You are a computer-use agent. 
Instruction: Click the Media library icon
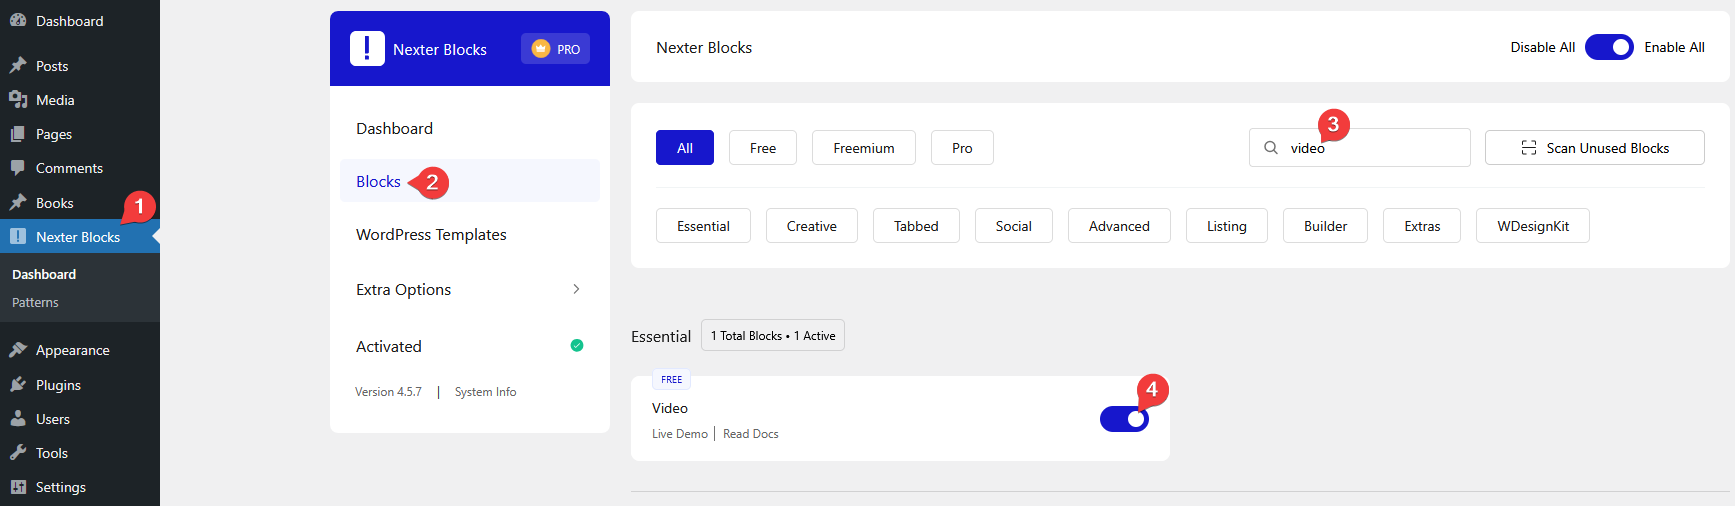coord(18,100)
